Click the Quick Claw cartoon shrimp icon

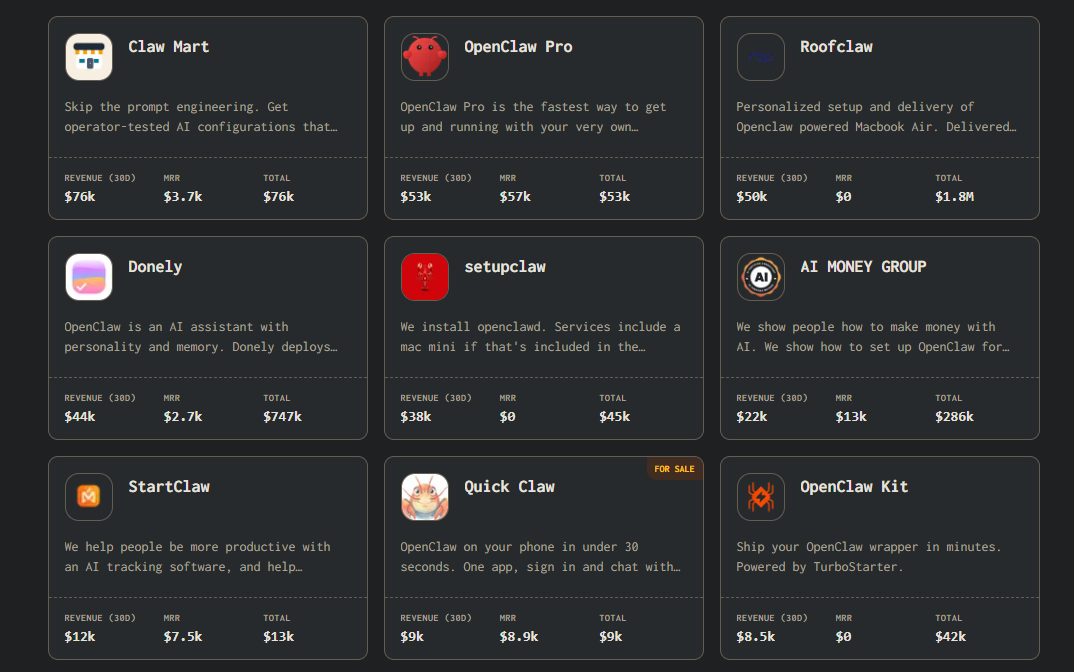click(425, 497)
